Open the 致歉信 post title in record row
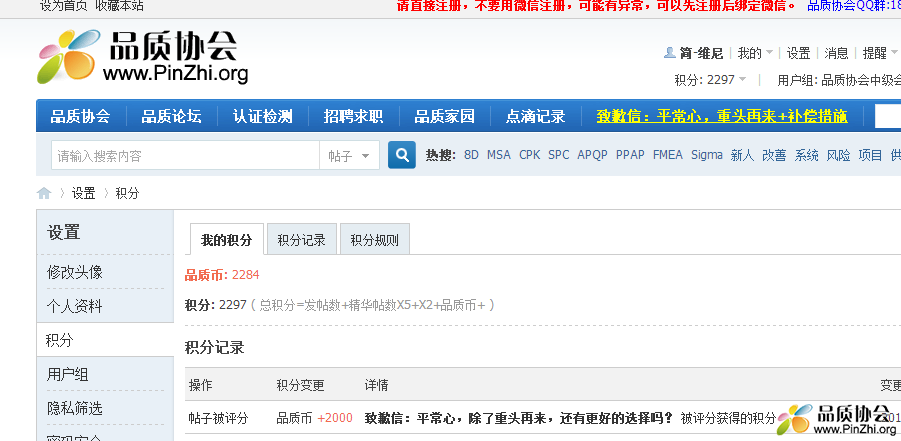 (x=519, y=418)
